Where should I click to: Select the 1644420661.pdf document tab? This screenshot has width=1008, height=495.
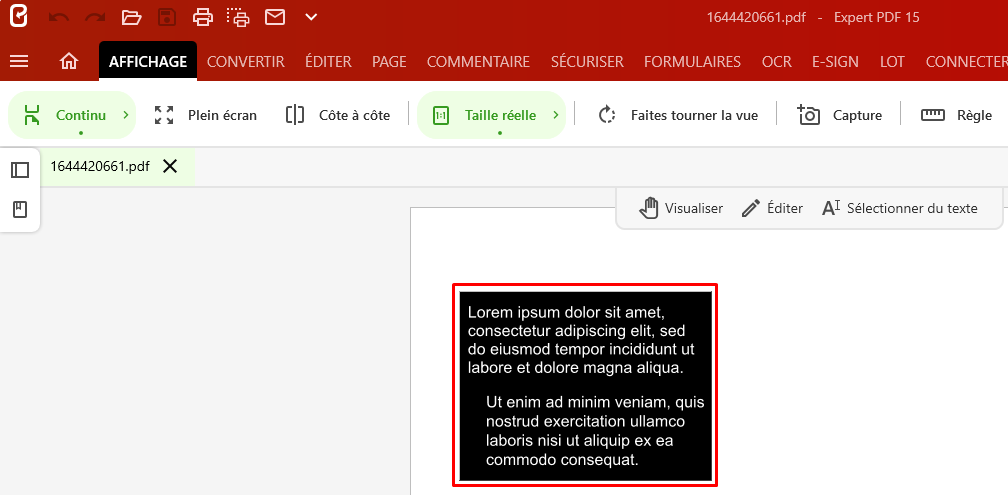tap(100, 166)
